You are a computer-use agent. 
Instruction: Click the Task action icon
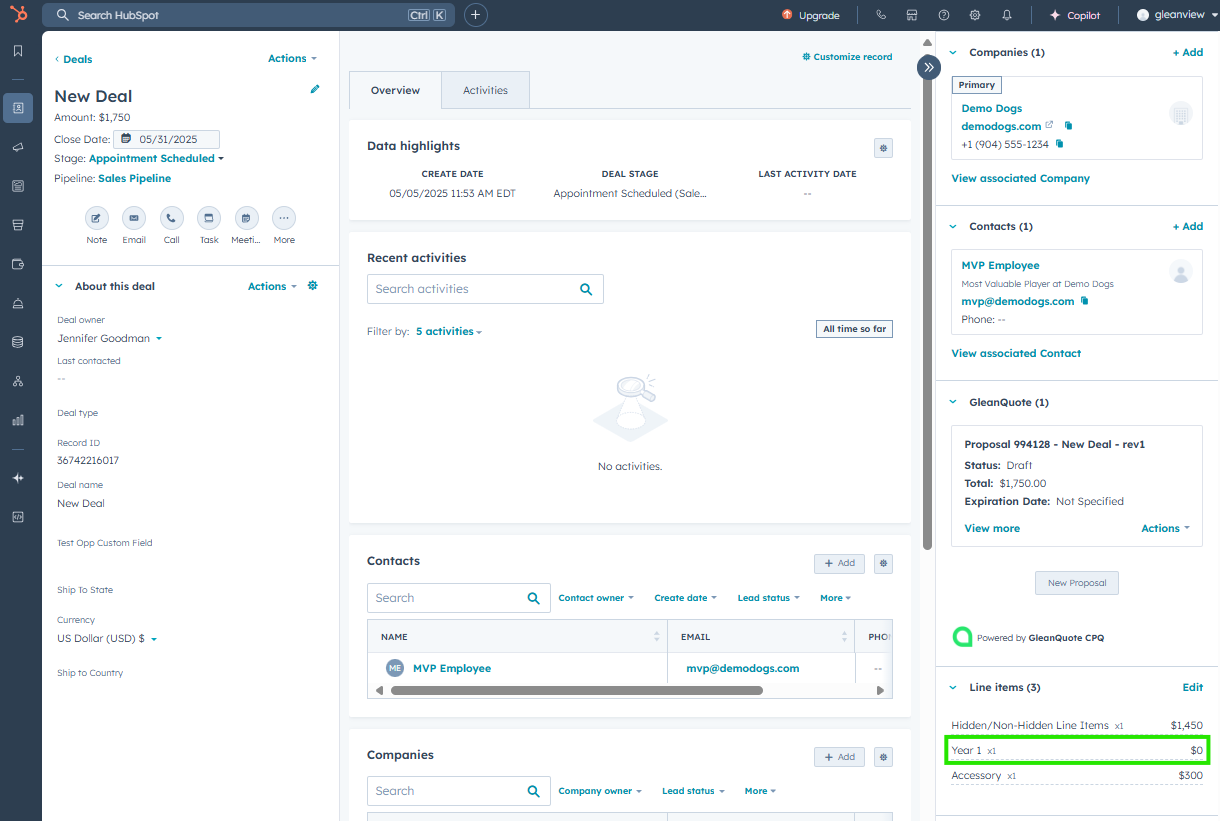[209, 218]
